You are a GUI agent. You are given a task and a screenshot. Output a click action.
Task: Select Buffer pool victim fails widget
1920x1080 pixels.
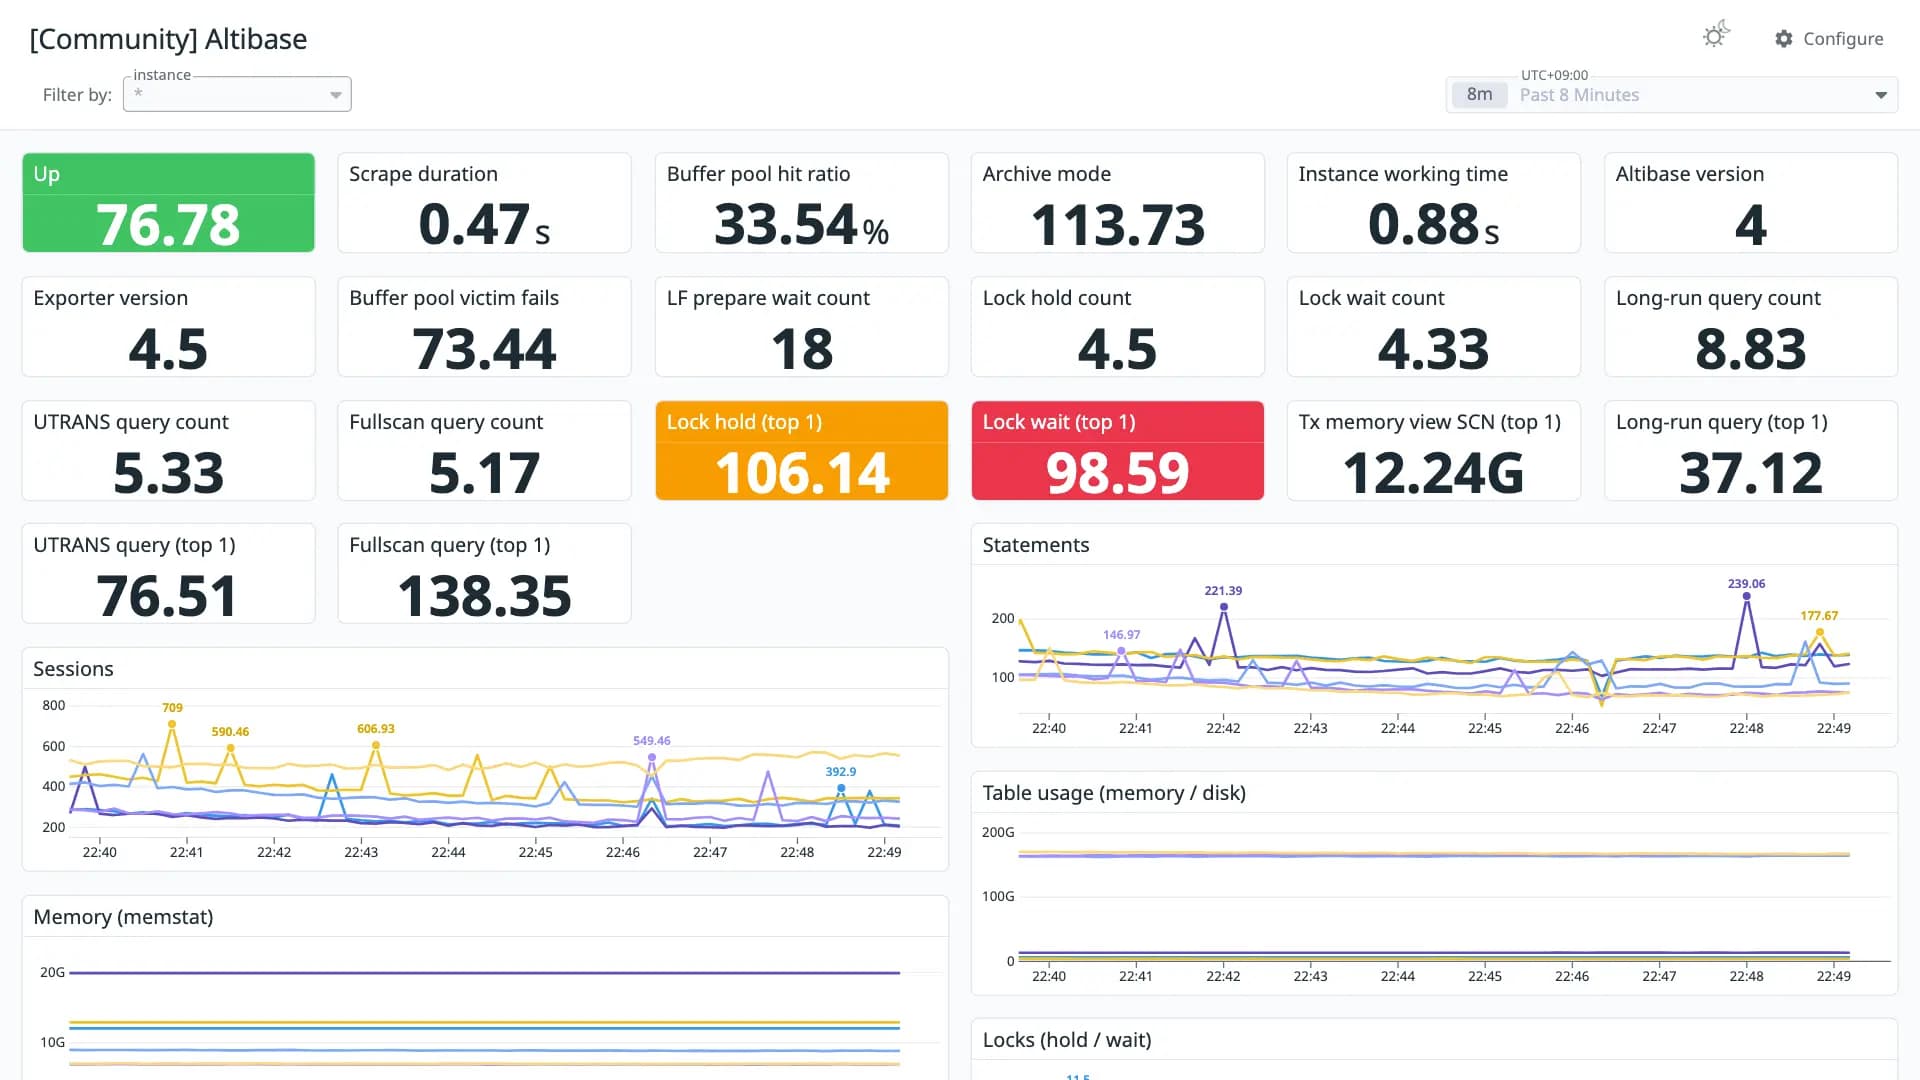pos(484,326)
